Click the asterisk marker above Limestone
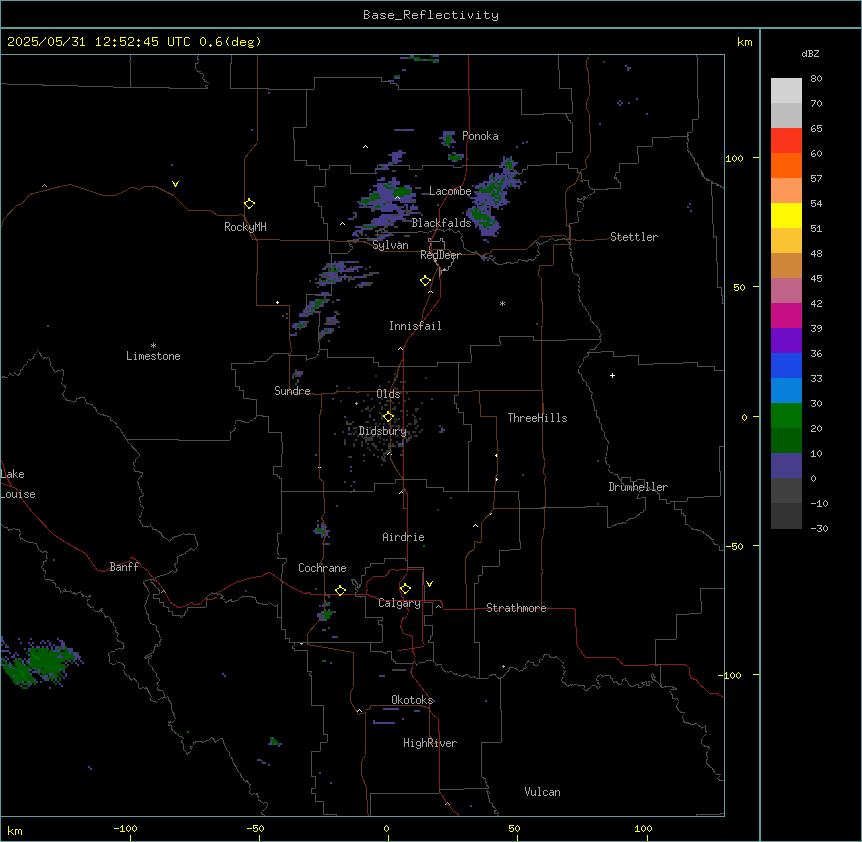 click(x=153, y=346)
